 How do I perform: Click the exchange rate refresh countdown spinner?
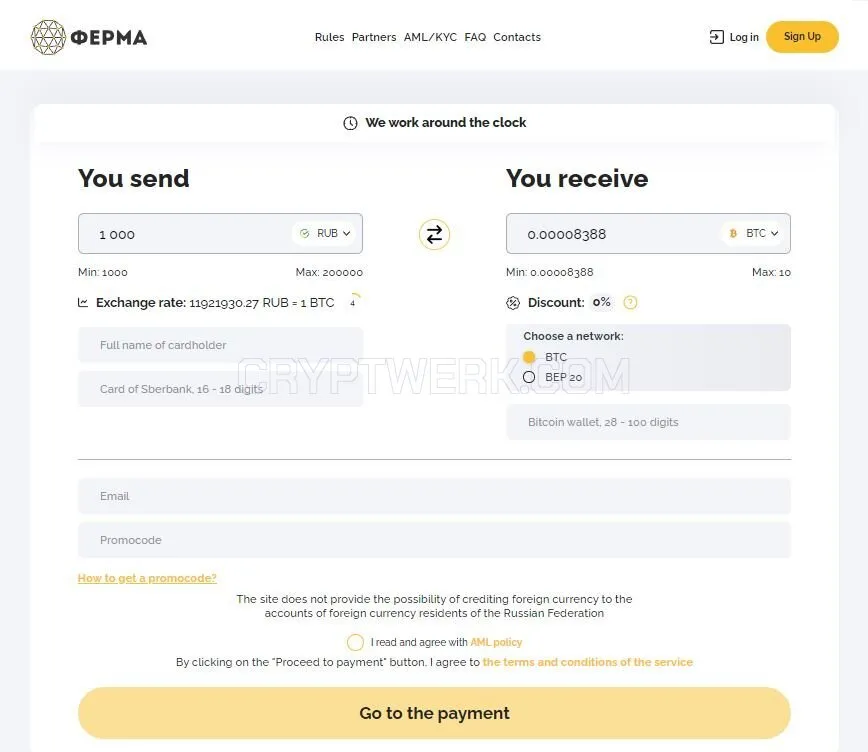[353, 302]
